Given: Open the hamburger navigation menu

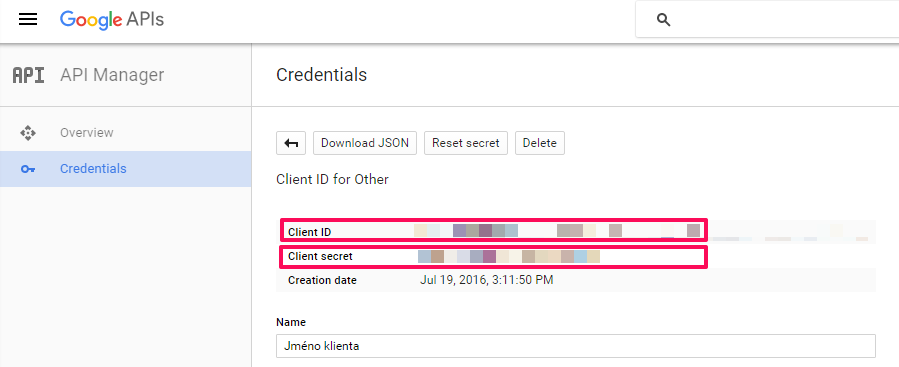Looking at the screenshot, I should [28, 19].
